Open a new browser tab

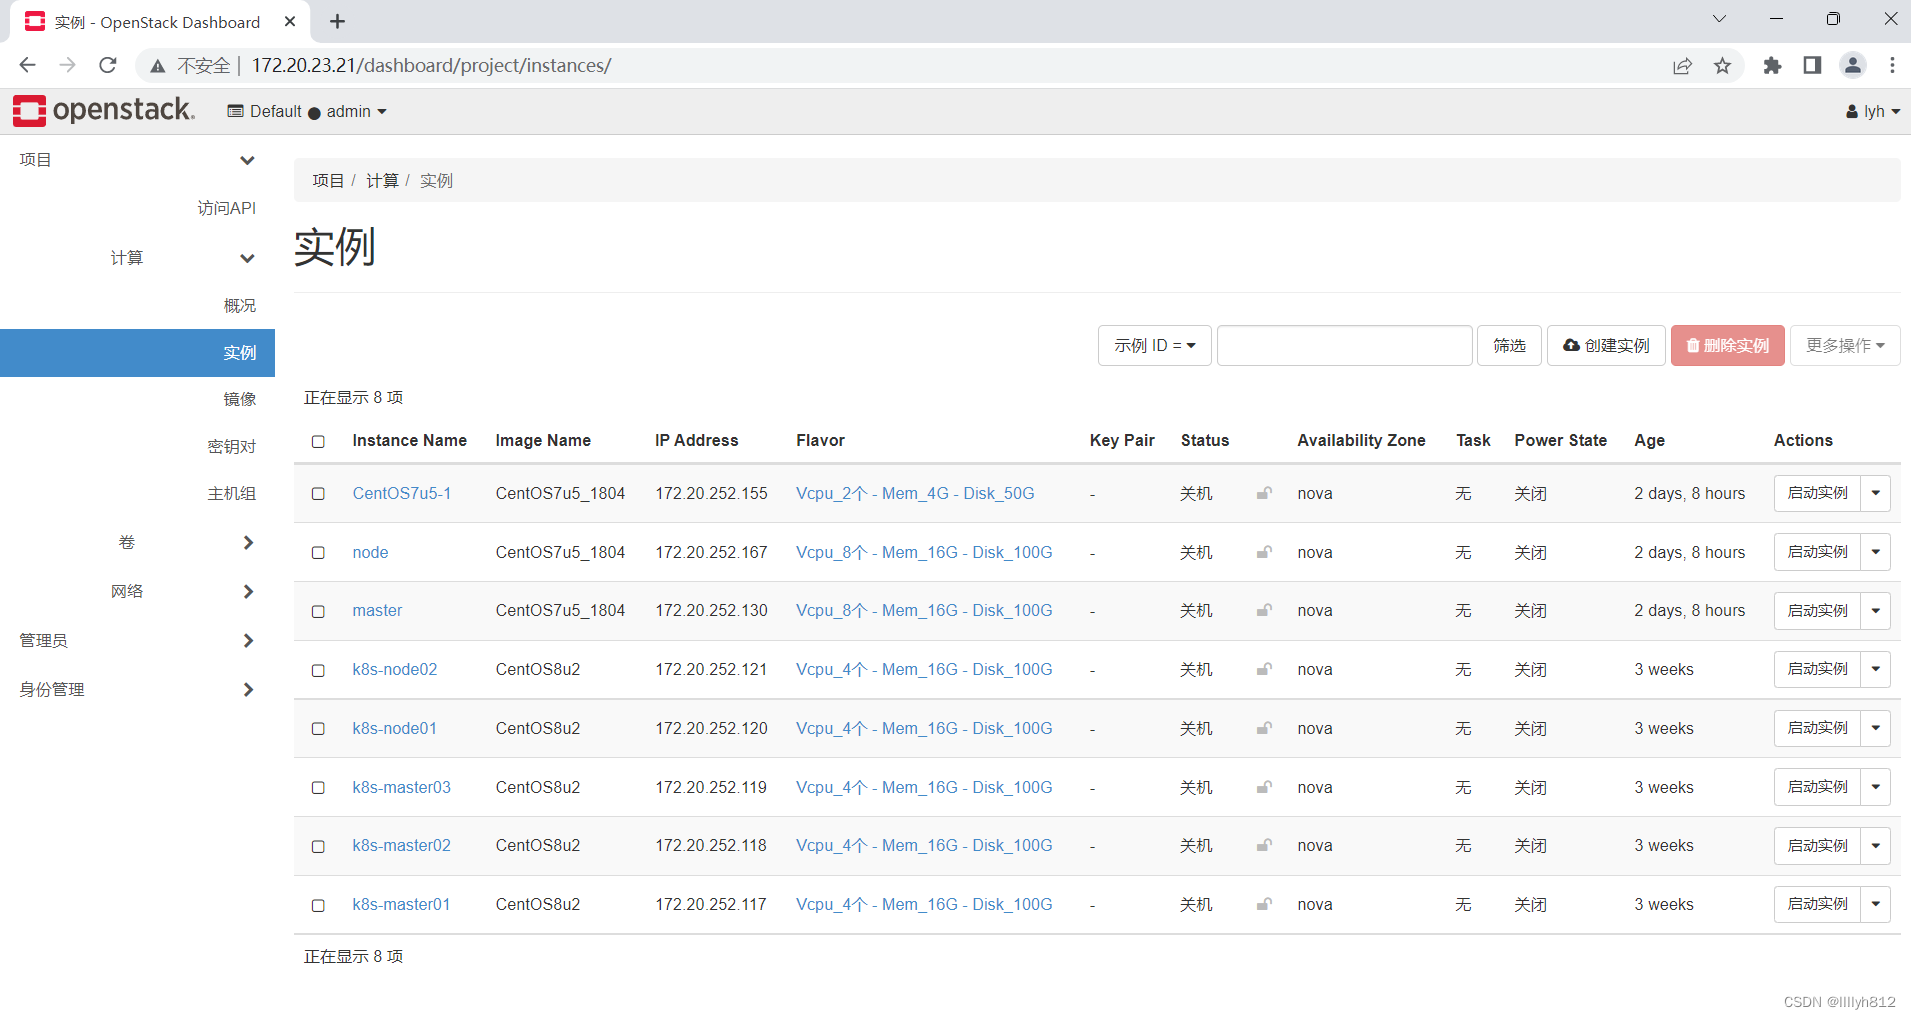pyautogui.click(x=338, y=21)
